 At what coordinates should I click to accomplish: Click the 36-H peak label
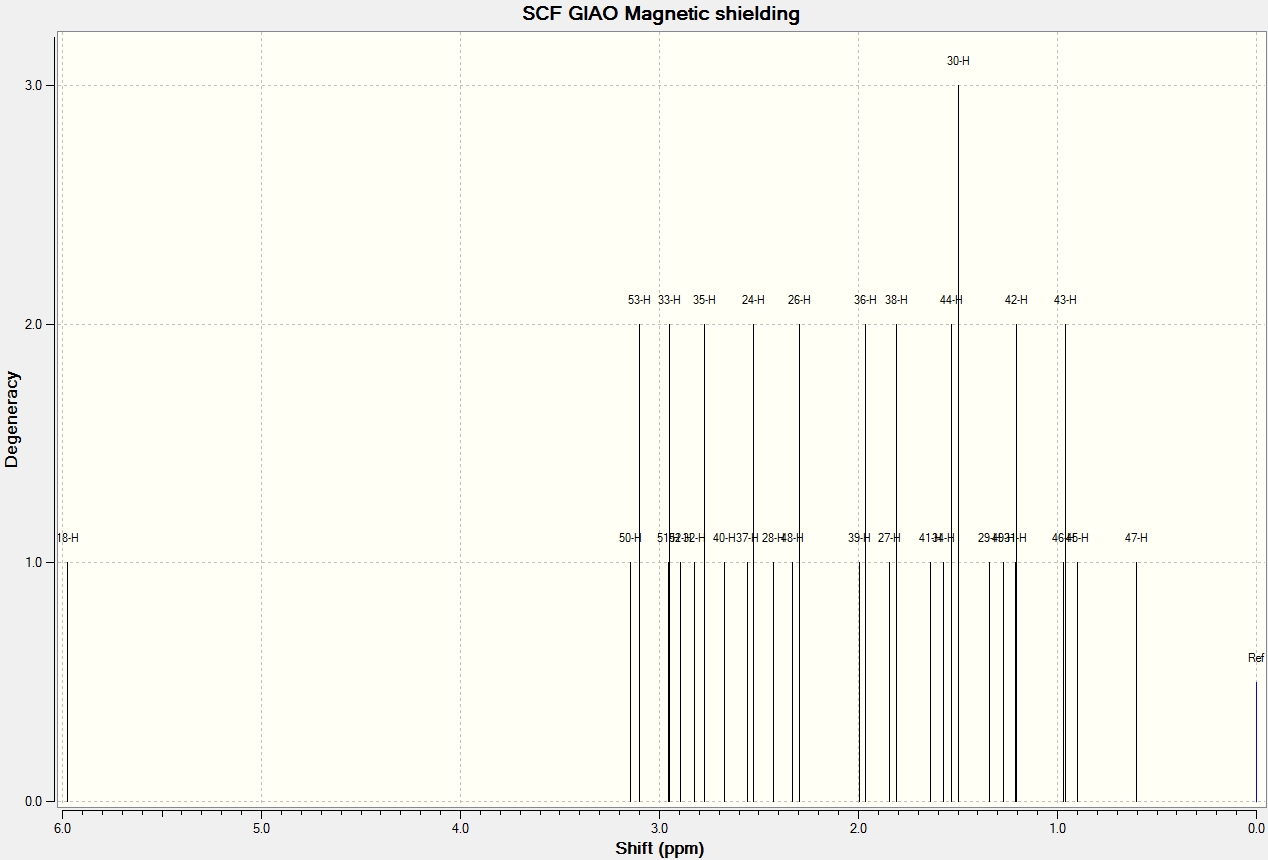click(x=865, y=300)
